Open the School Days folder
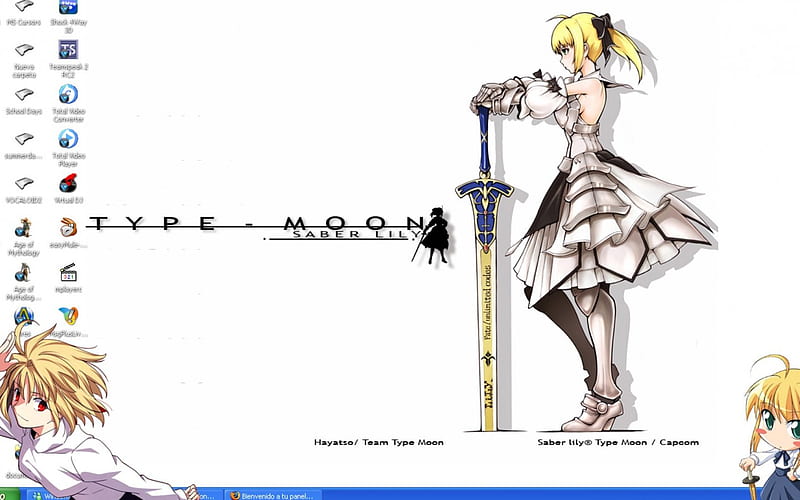This screenshot has width=800, height=500. coord(24,101)
